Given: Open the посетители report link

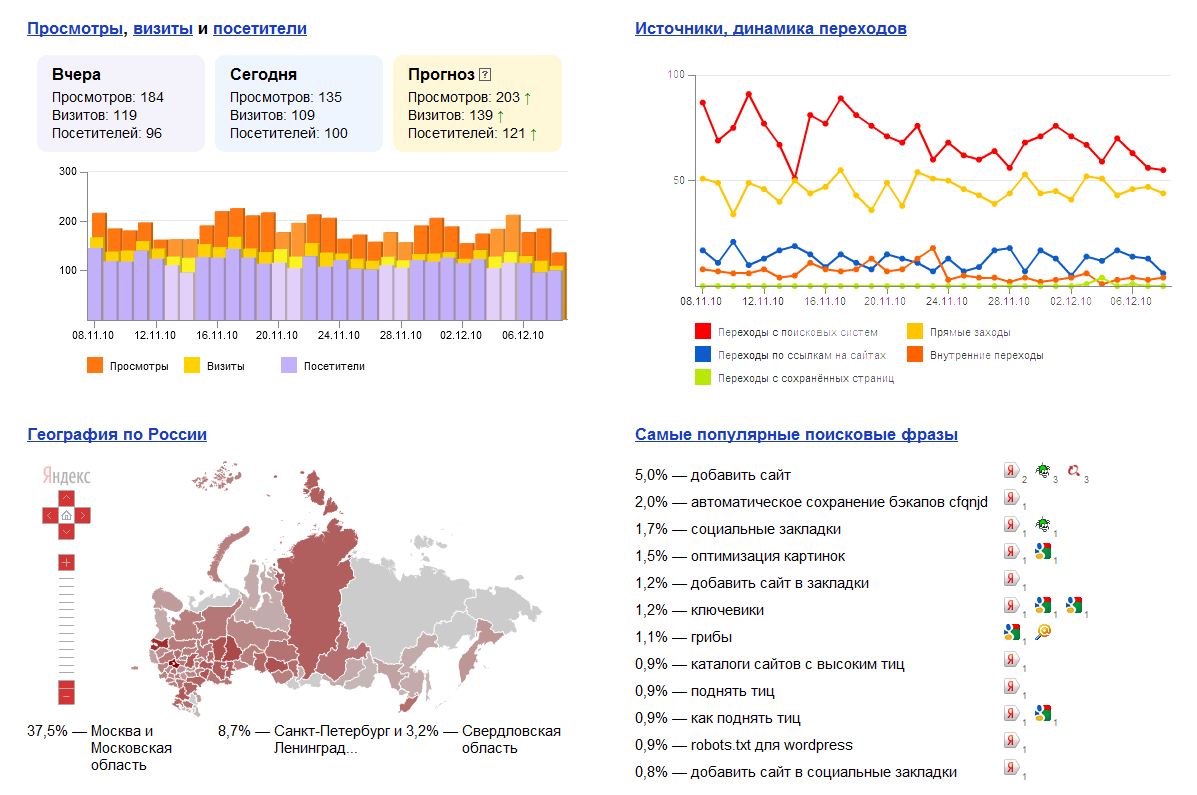Looking at the screenshot, I should [x=260, y=28].
